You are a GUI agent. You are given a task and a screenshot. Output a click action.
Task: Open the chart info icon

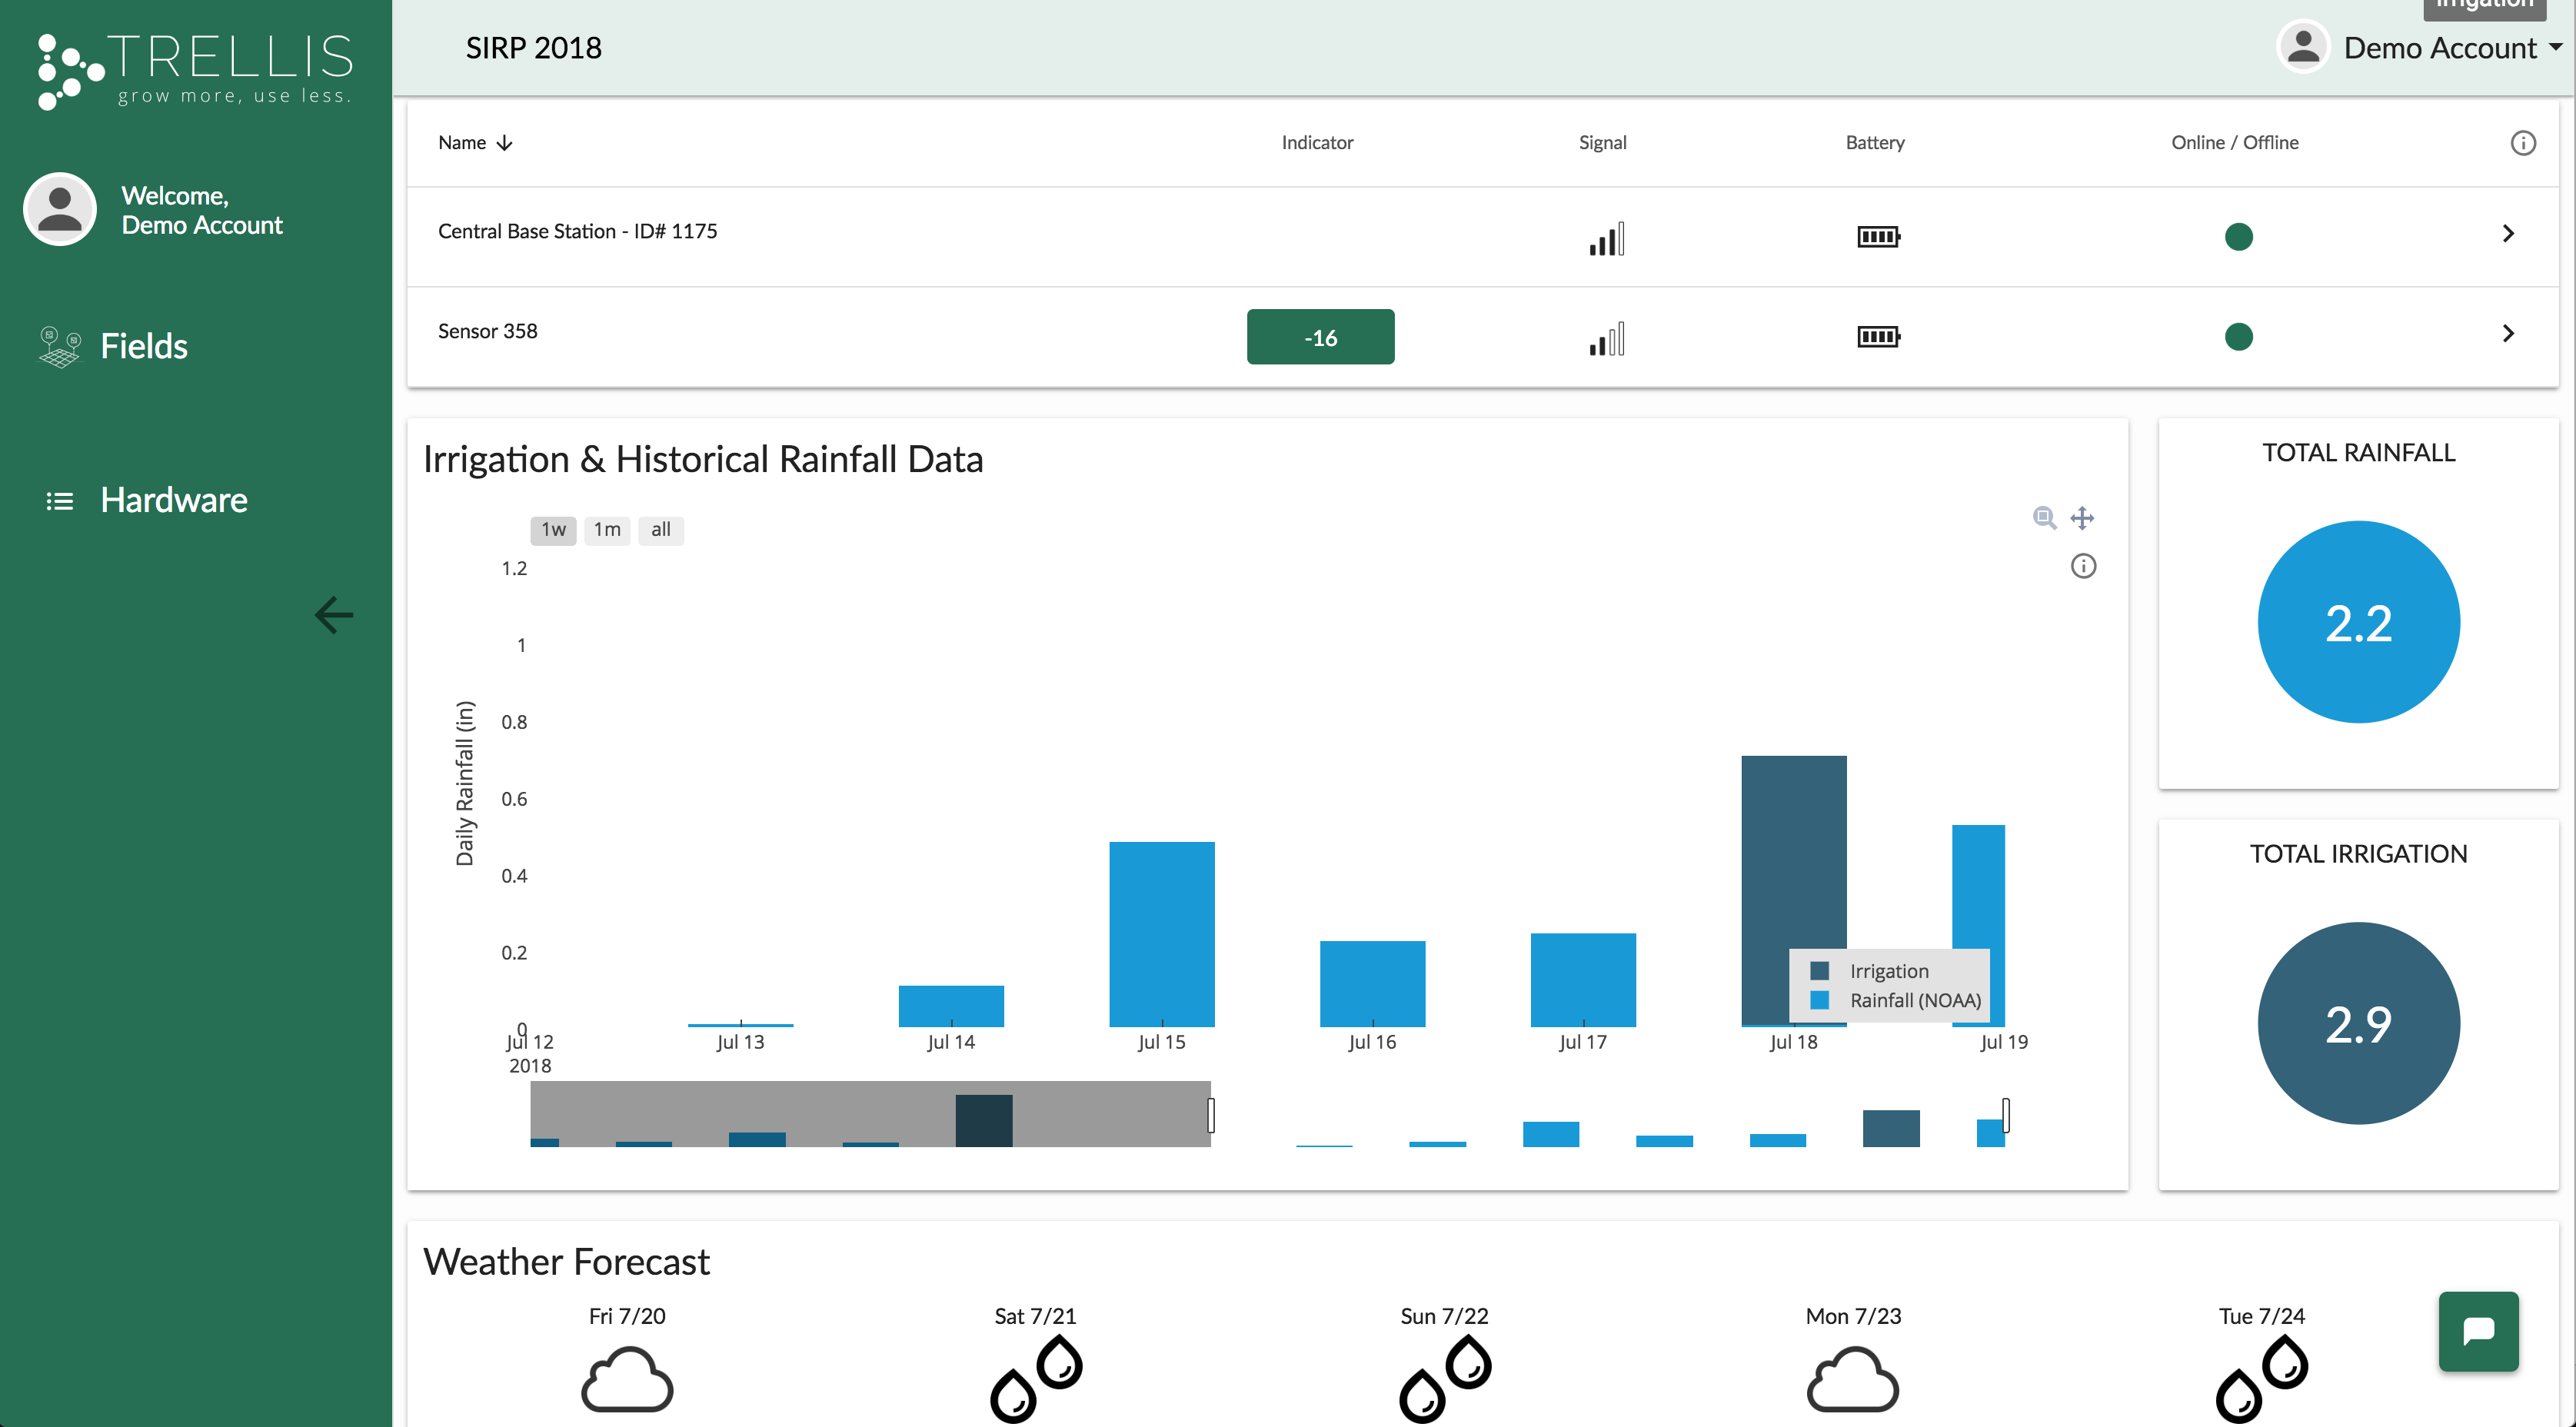[x=2083, y=566]
